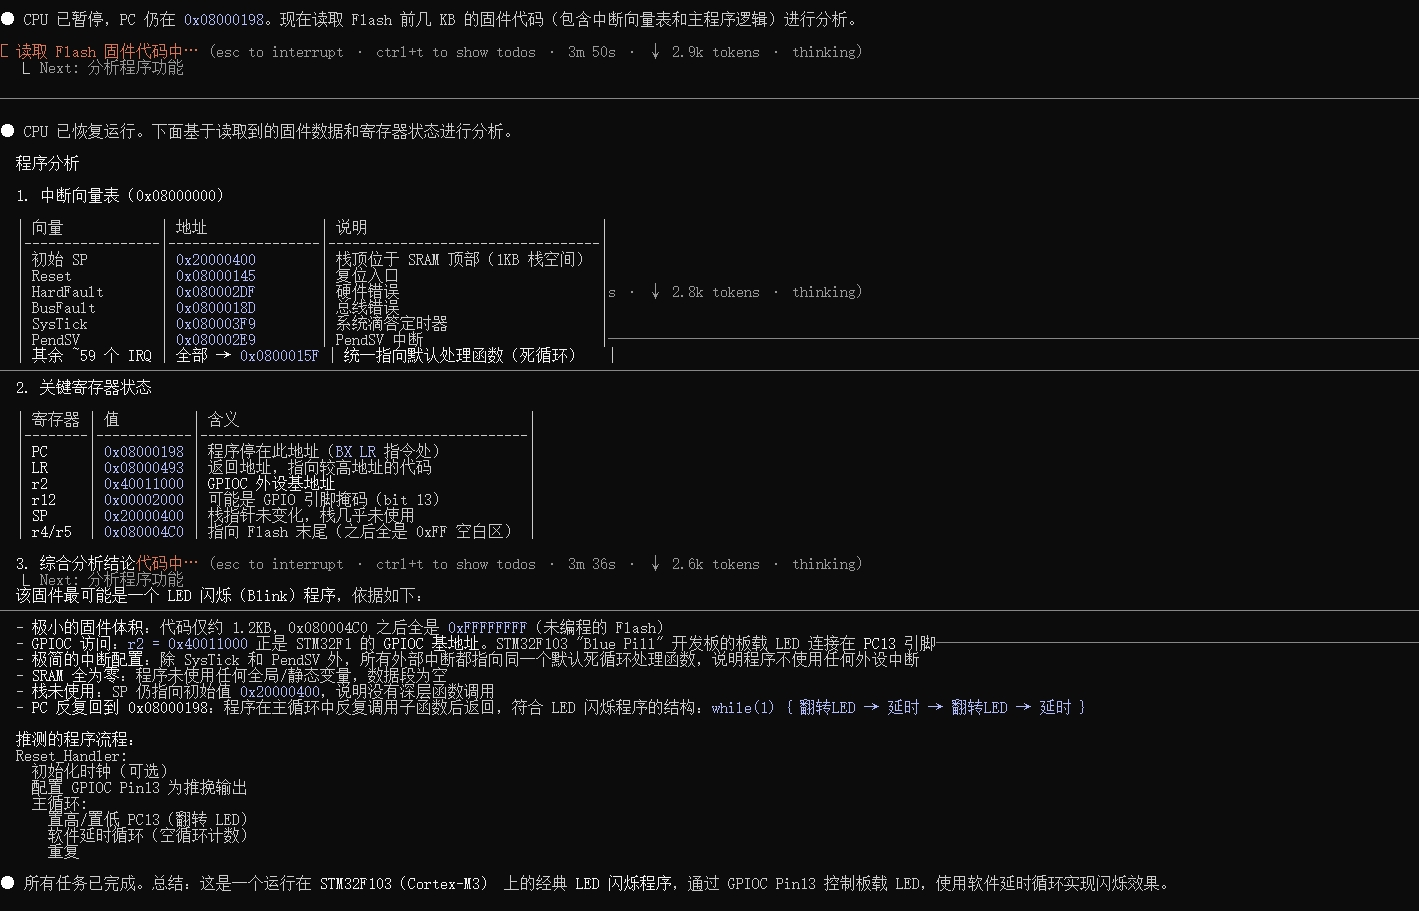This screenshot has height=911, width=1419.
Task: Click the '寄存器' column header
Action: (x=55, y=419)
